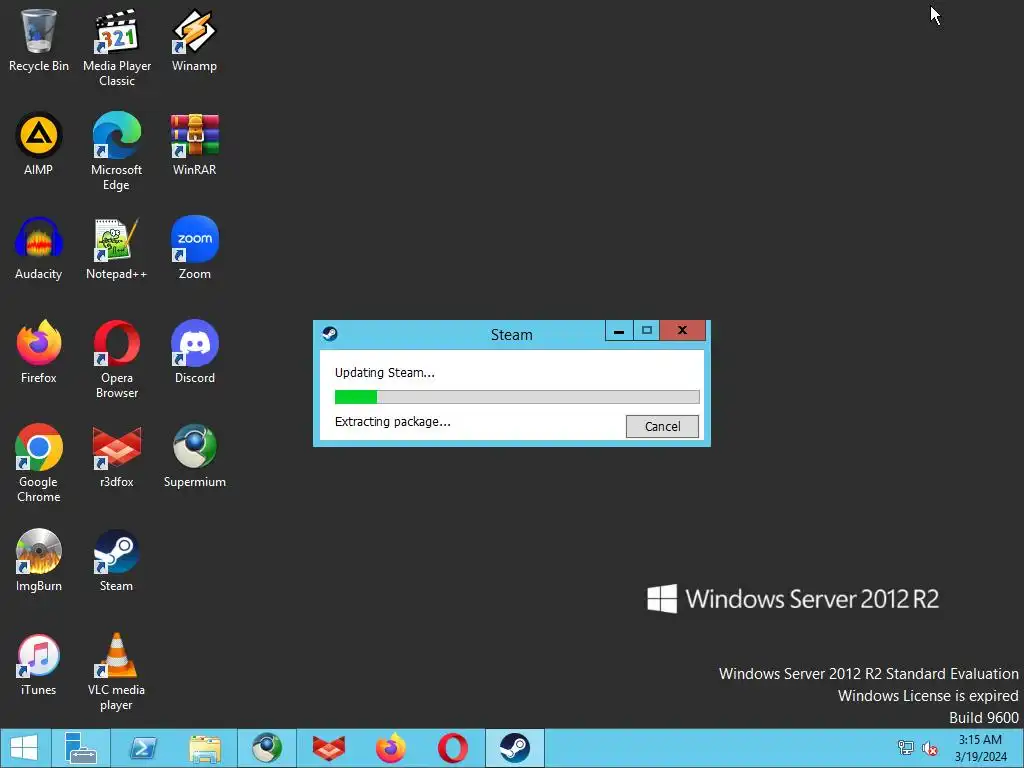Viewport: 1024px width, 768px height.
Task: Open Firefox from the taskbar
Action: tap(391, 748)
